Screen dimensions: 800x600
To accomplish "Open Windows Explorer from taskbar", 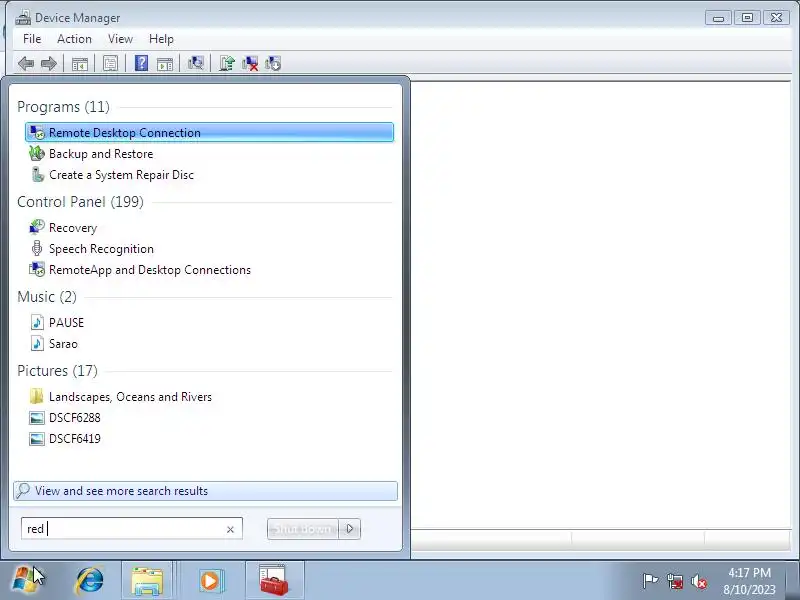I will click(x=147, y=581).
